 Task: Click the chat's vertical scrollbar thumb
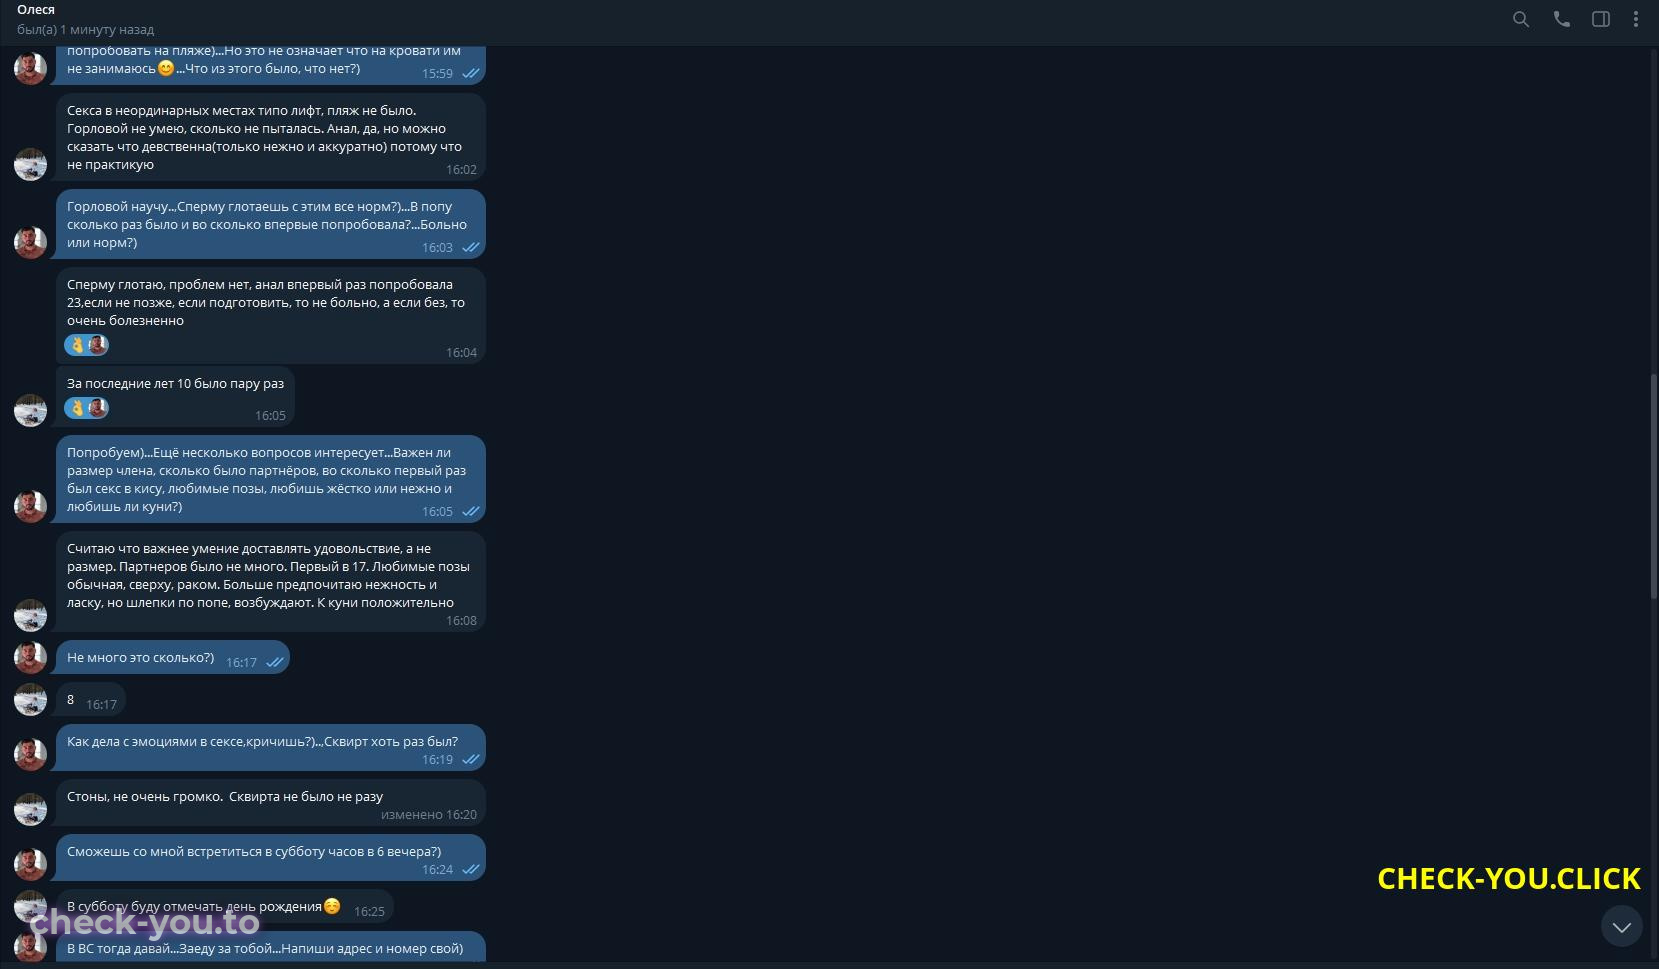[x=1654, y=486]
